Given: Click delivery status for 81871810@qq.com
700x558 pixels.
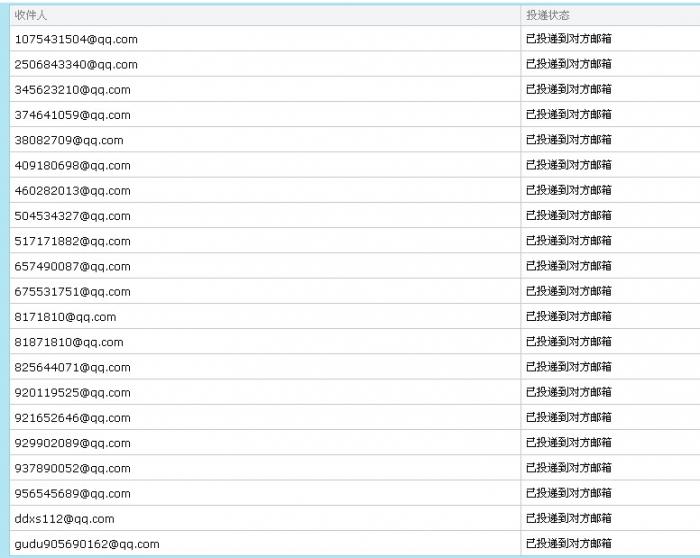Looking at the screenshot, I should (x=569, y=341).
